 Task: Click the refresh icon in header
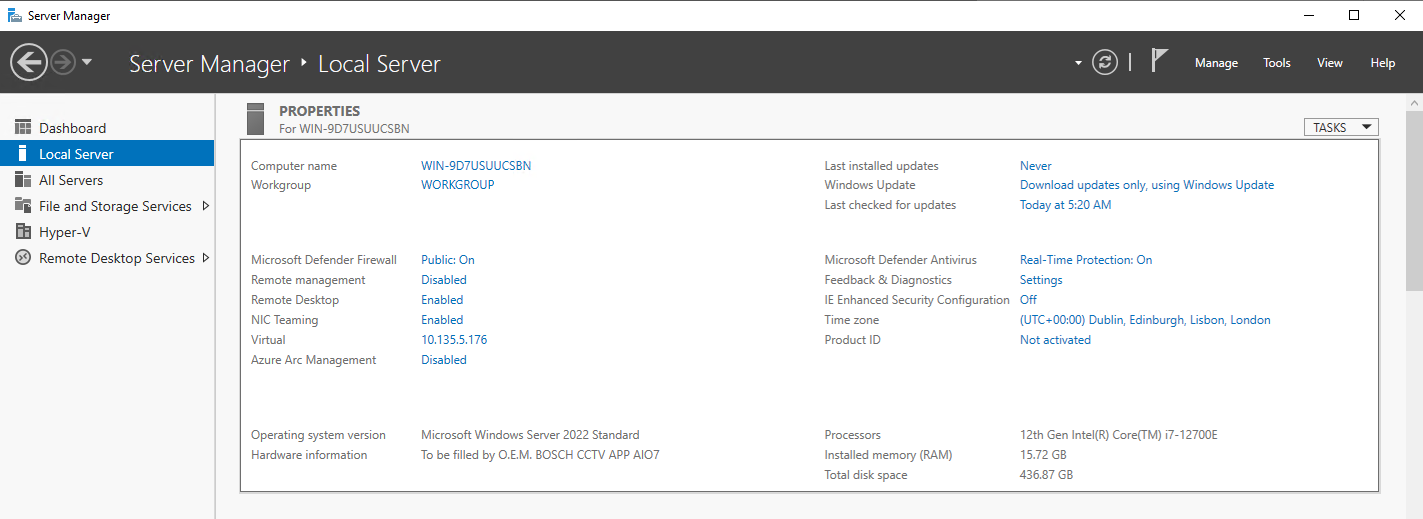click(1104, 62)
